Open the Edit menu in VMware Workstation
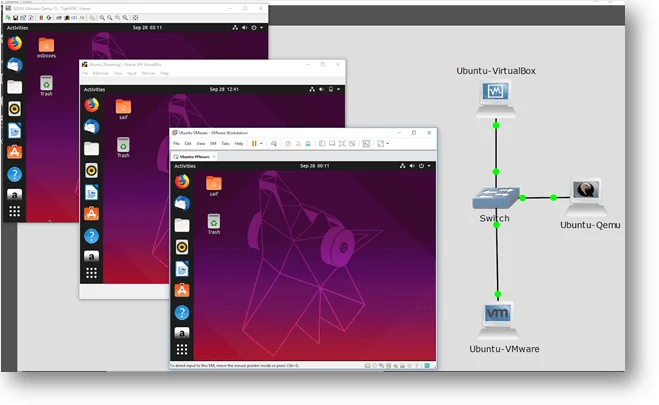The width and height of the screenshot is (659, 405). [x=188, y=144]
